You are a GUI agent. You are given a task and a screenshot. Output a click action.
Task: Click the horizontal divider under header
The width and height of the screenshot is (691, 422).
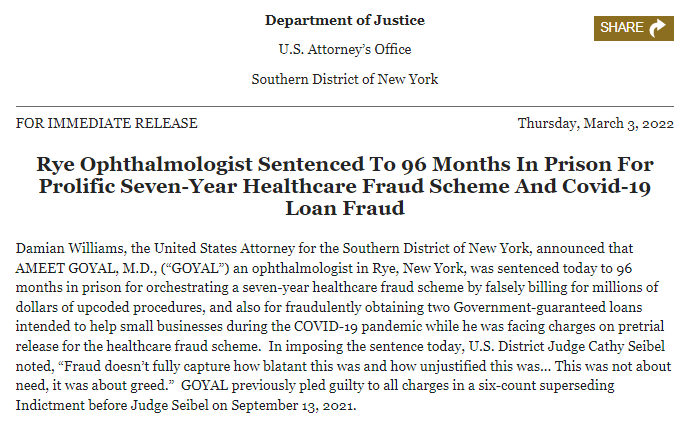[x=345, y=107]
